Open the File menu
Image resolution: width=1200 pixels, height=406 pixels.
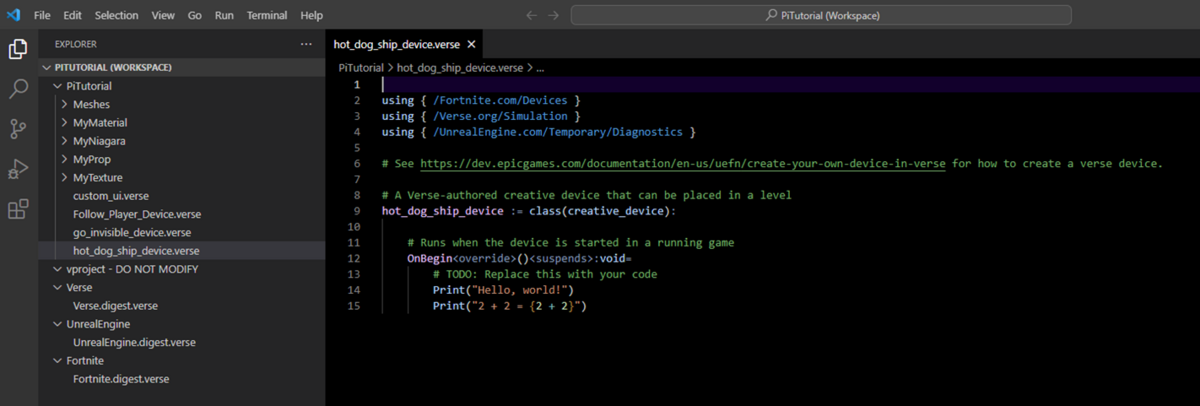click(43, 16)
